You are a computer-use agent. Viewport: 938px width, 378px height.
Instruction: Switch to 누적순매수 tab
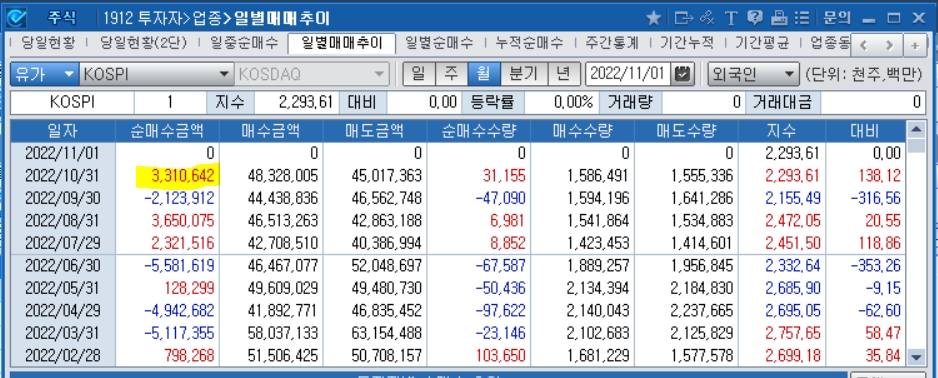pyautogui.click(x=529, y=43)
